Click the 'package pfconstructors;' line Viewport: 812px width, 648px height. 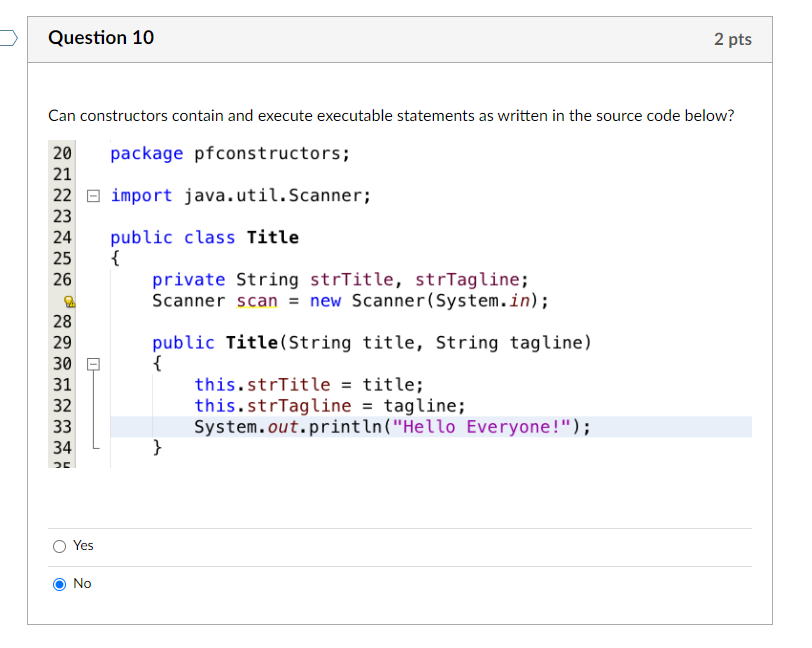pyautogui.click(x=230, y=154)
